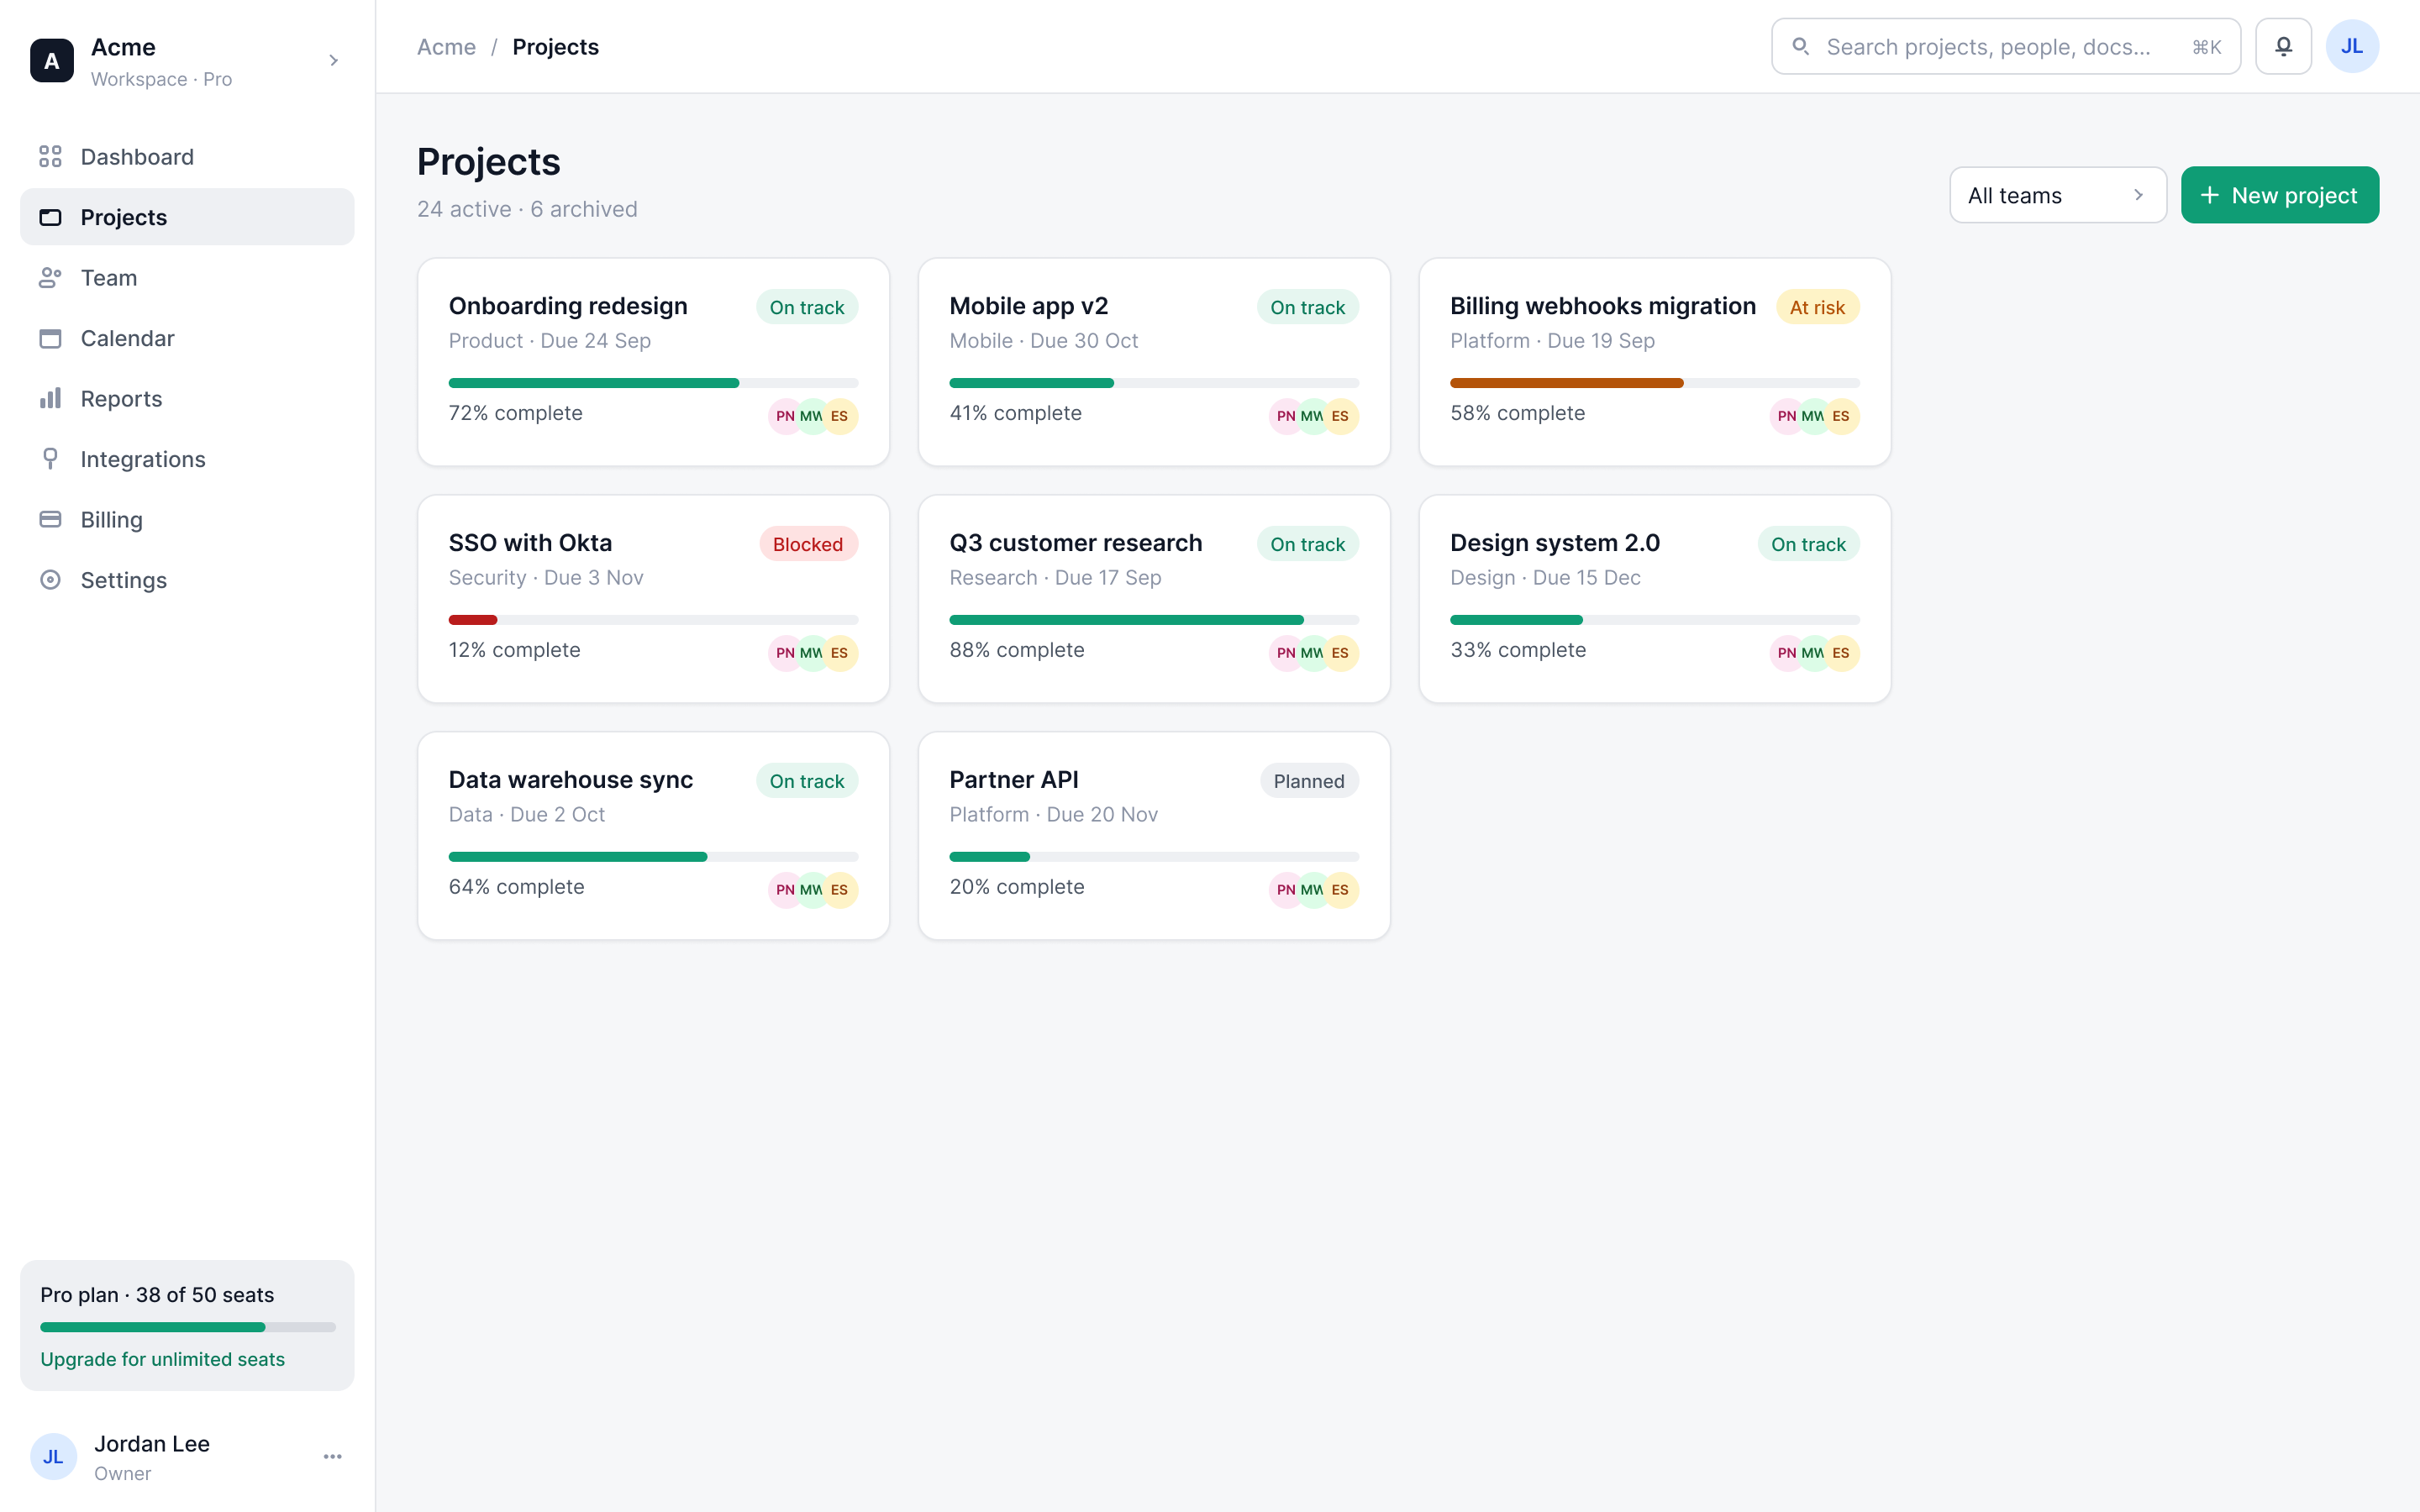Open Q3 customer research title

click(1076, 543)
